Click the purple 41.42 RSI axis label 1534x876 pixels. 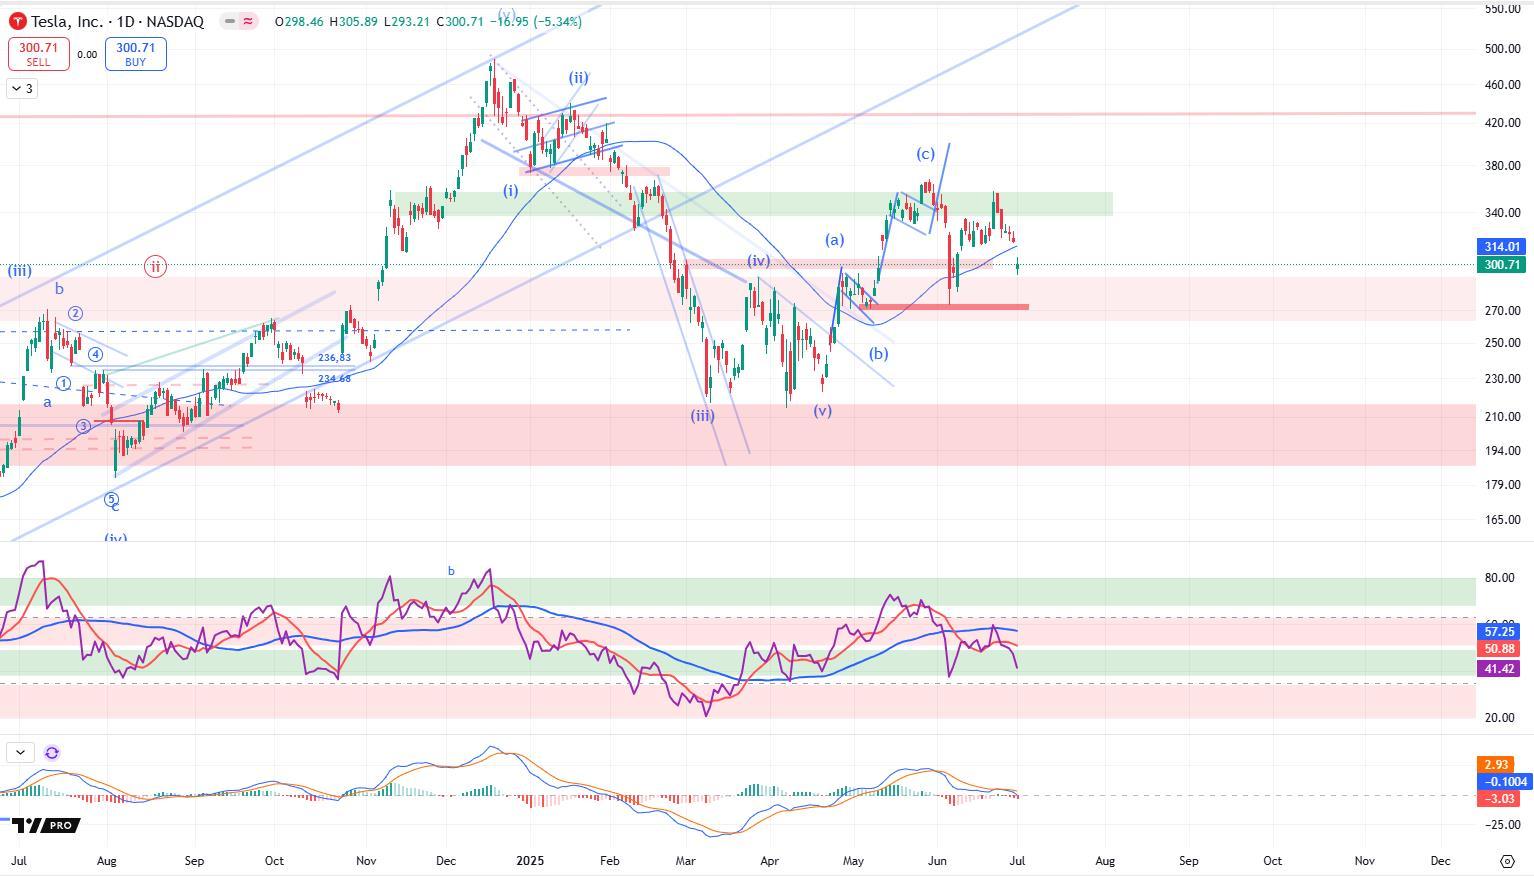click(x=1498, y=669)
